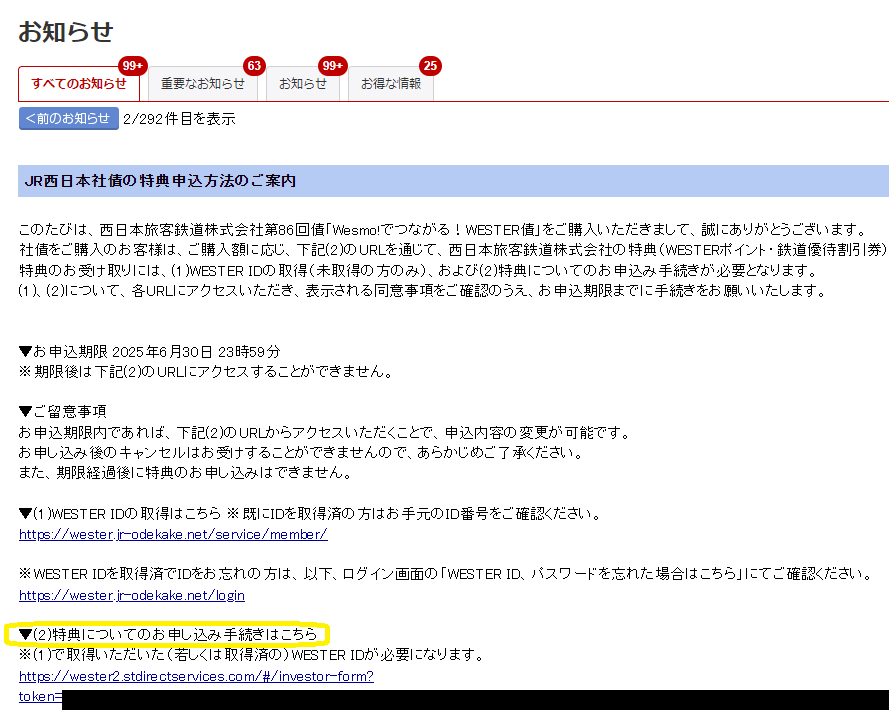889x725 pixels.
Task: Click the お申込期限 2025年6月30日 line
Action: 150,351
